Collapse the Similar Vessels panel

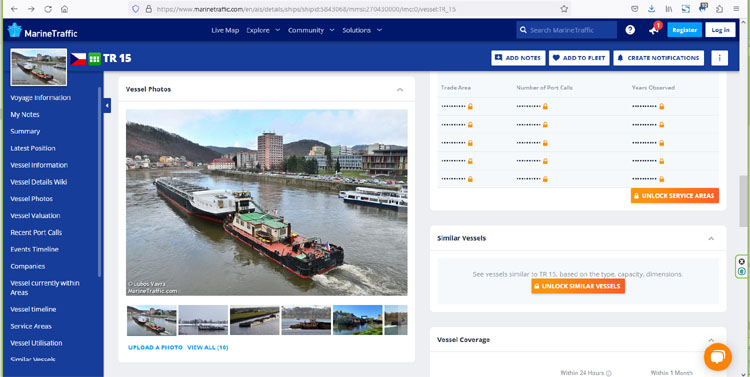[711, 238]
